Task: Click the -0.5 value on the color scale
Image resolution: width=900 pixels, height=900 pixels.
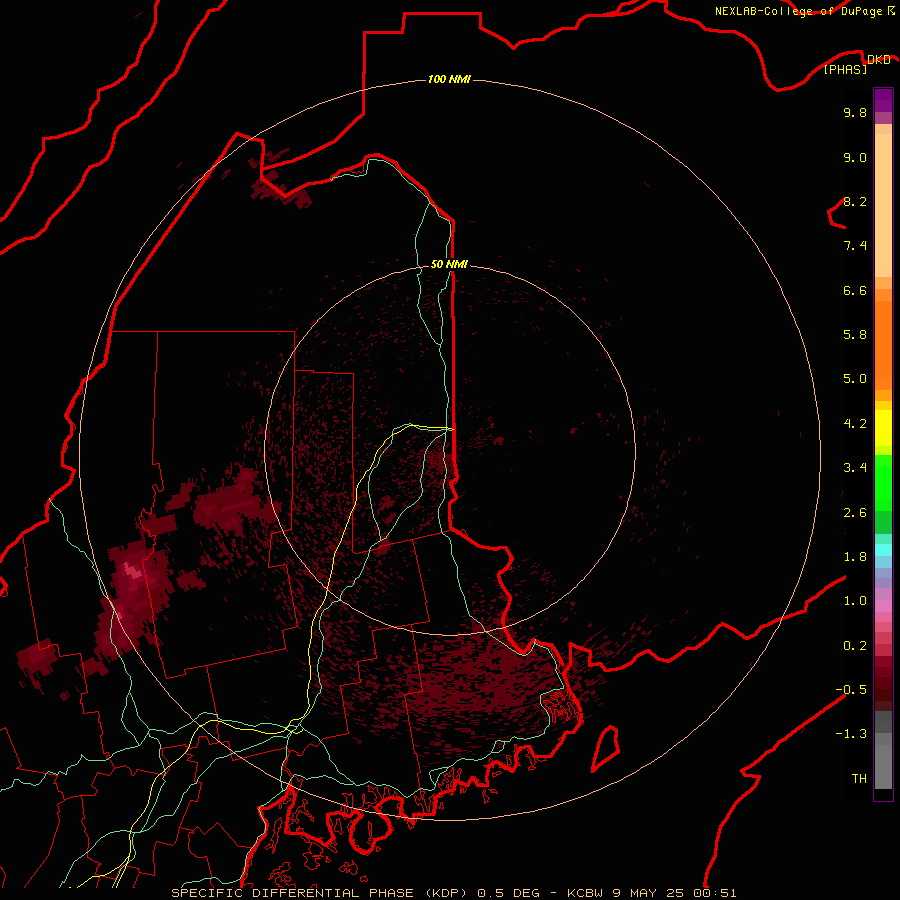Action: point(851,690)
